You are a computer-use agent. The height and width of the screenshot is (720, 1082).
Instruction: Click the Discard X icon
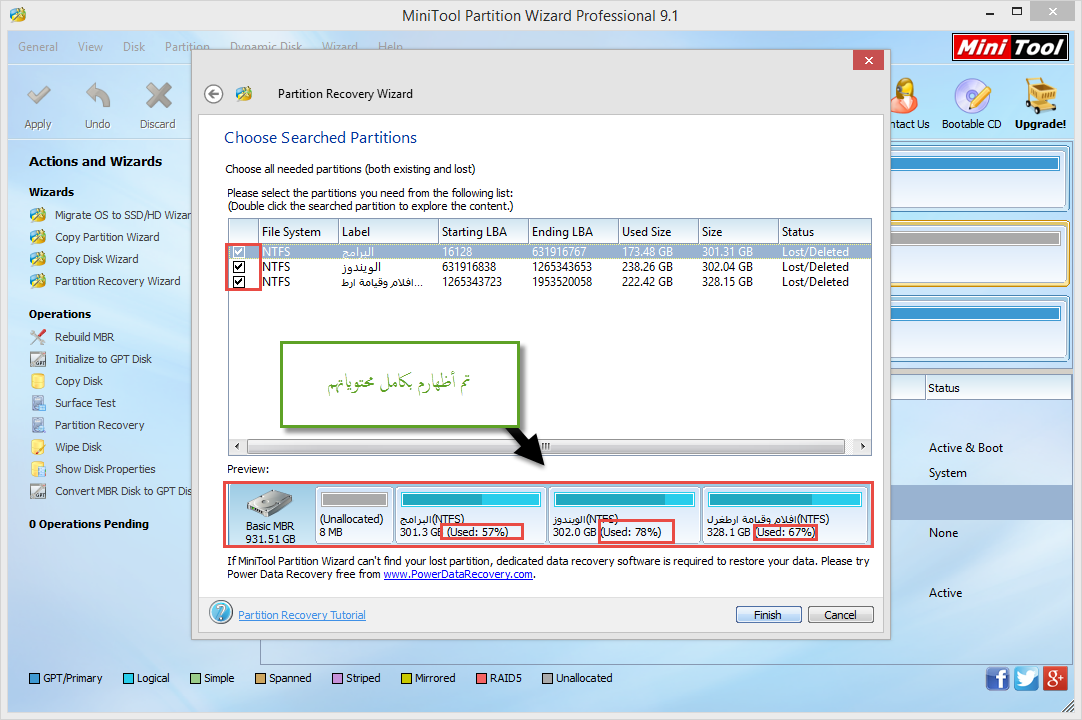[x=158, y=95]
